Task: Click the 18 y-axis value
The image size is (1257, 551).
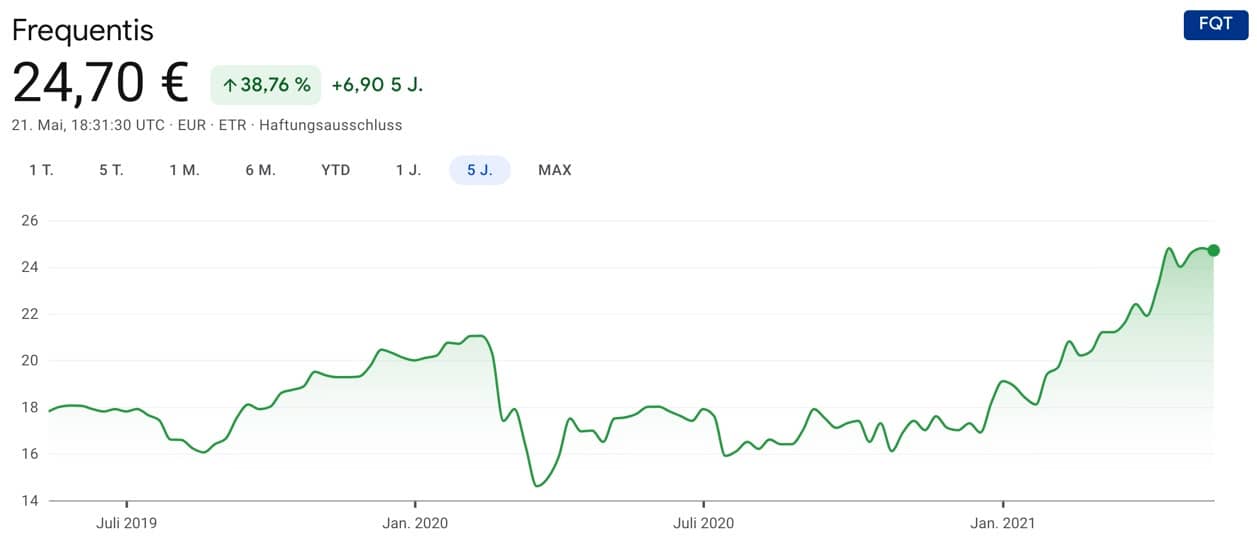Action: pos(29,407)
